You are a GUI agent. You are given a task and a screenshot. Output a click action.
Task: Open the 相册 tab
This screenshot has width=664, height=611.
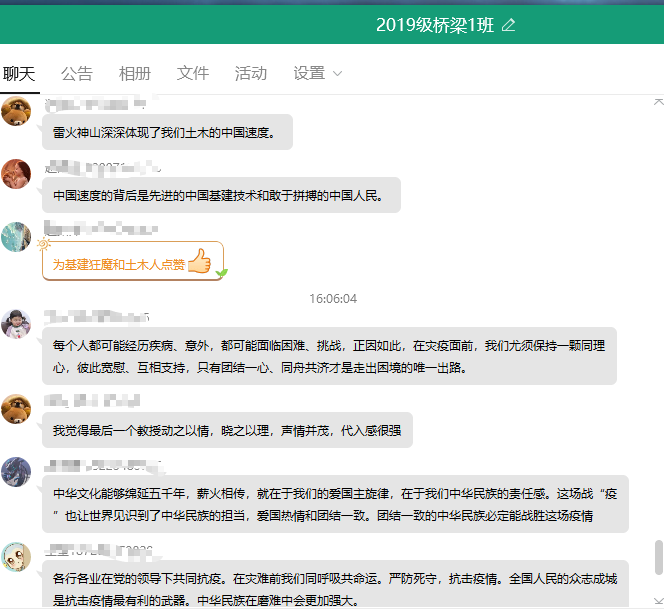pyautogui.click(x=135, y=73)
